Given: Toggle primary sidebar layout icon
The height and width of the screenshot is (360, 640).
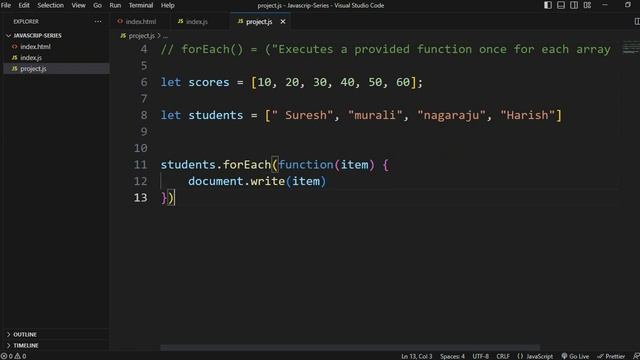Looking at the screenshot, I should point(548,5).
